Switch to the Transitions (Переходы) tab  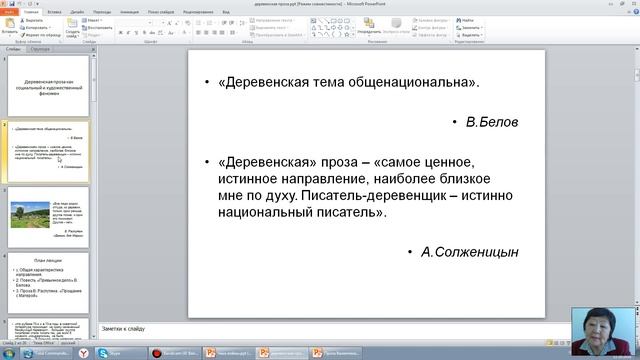[102, 12]
